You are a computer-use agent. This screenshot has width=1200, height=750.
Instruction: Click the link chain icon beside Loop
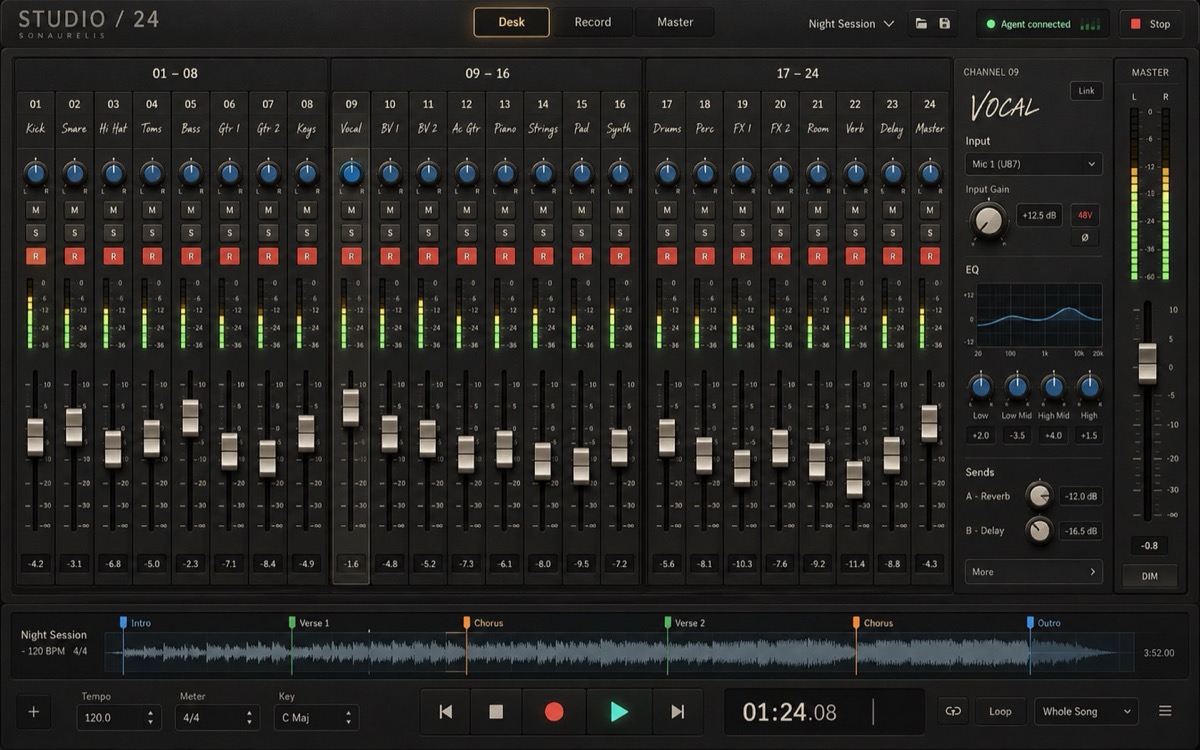tap(953, 712)
